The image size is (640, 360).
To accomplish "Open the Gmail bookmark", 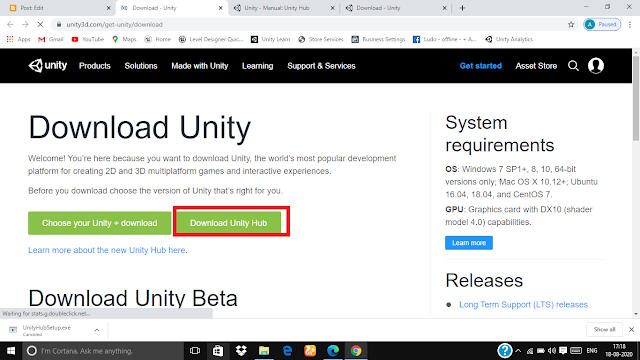I will coord(51,39).
